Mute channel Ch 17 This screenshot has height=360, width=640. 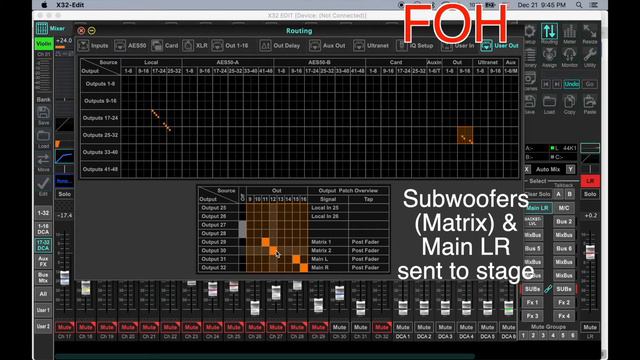(64, 327)
